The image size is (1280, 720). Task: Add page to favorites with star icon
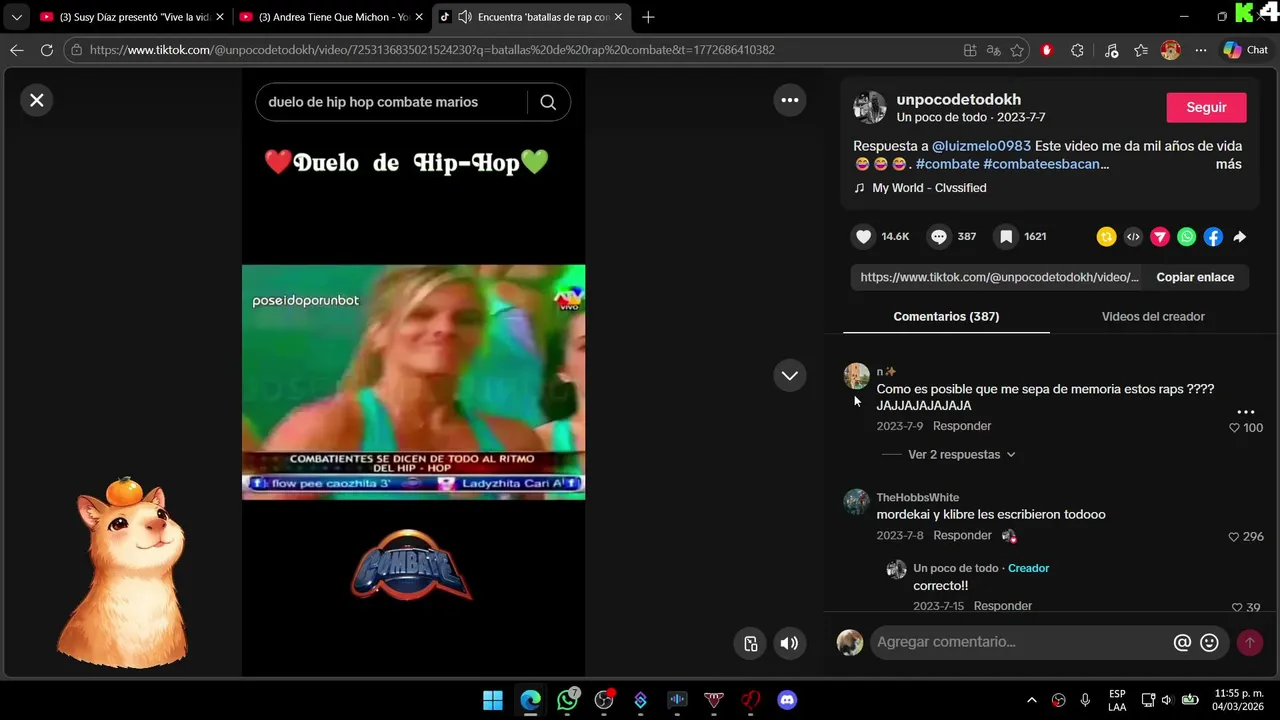pyautogui.click(x=1017, y=50)
